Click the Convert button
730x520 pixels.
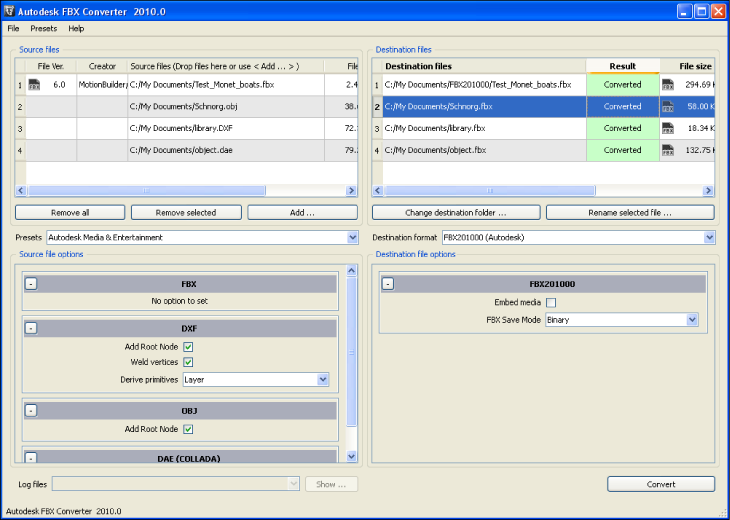661,484
